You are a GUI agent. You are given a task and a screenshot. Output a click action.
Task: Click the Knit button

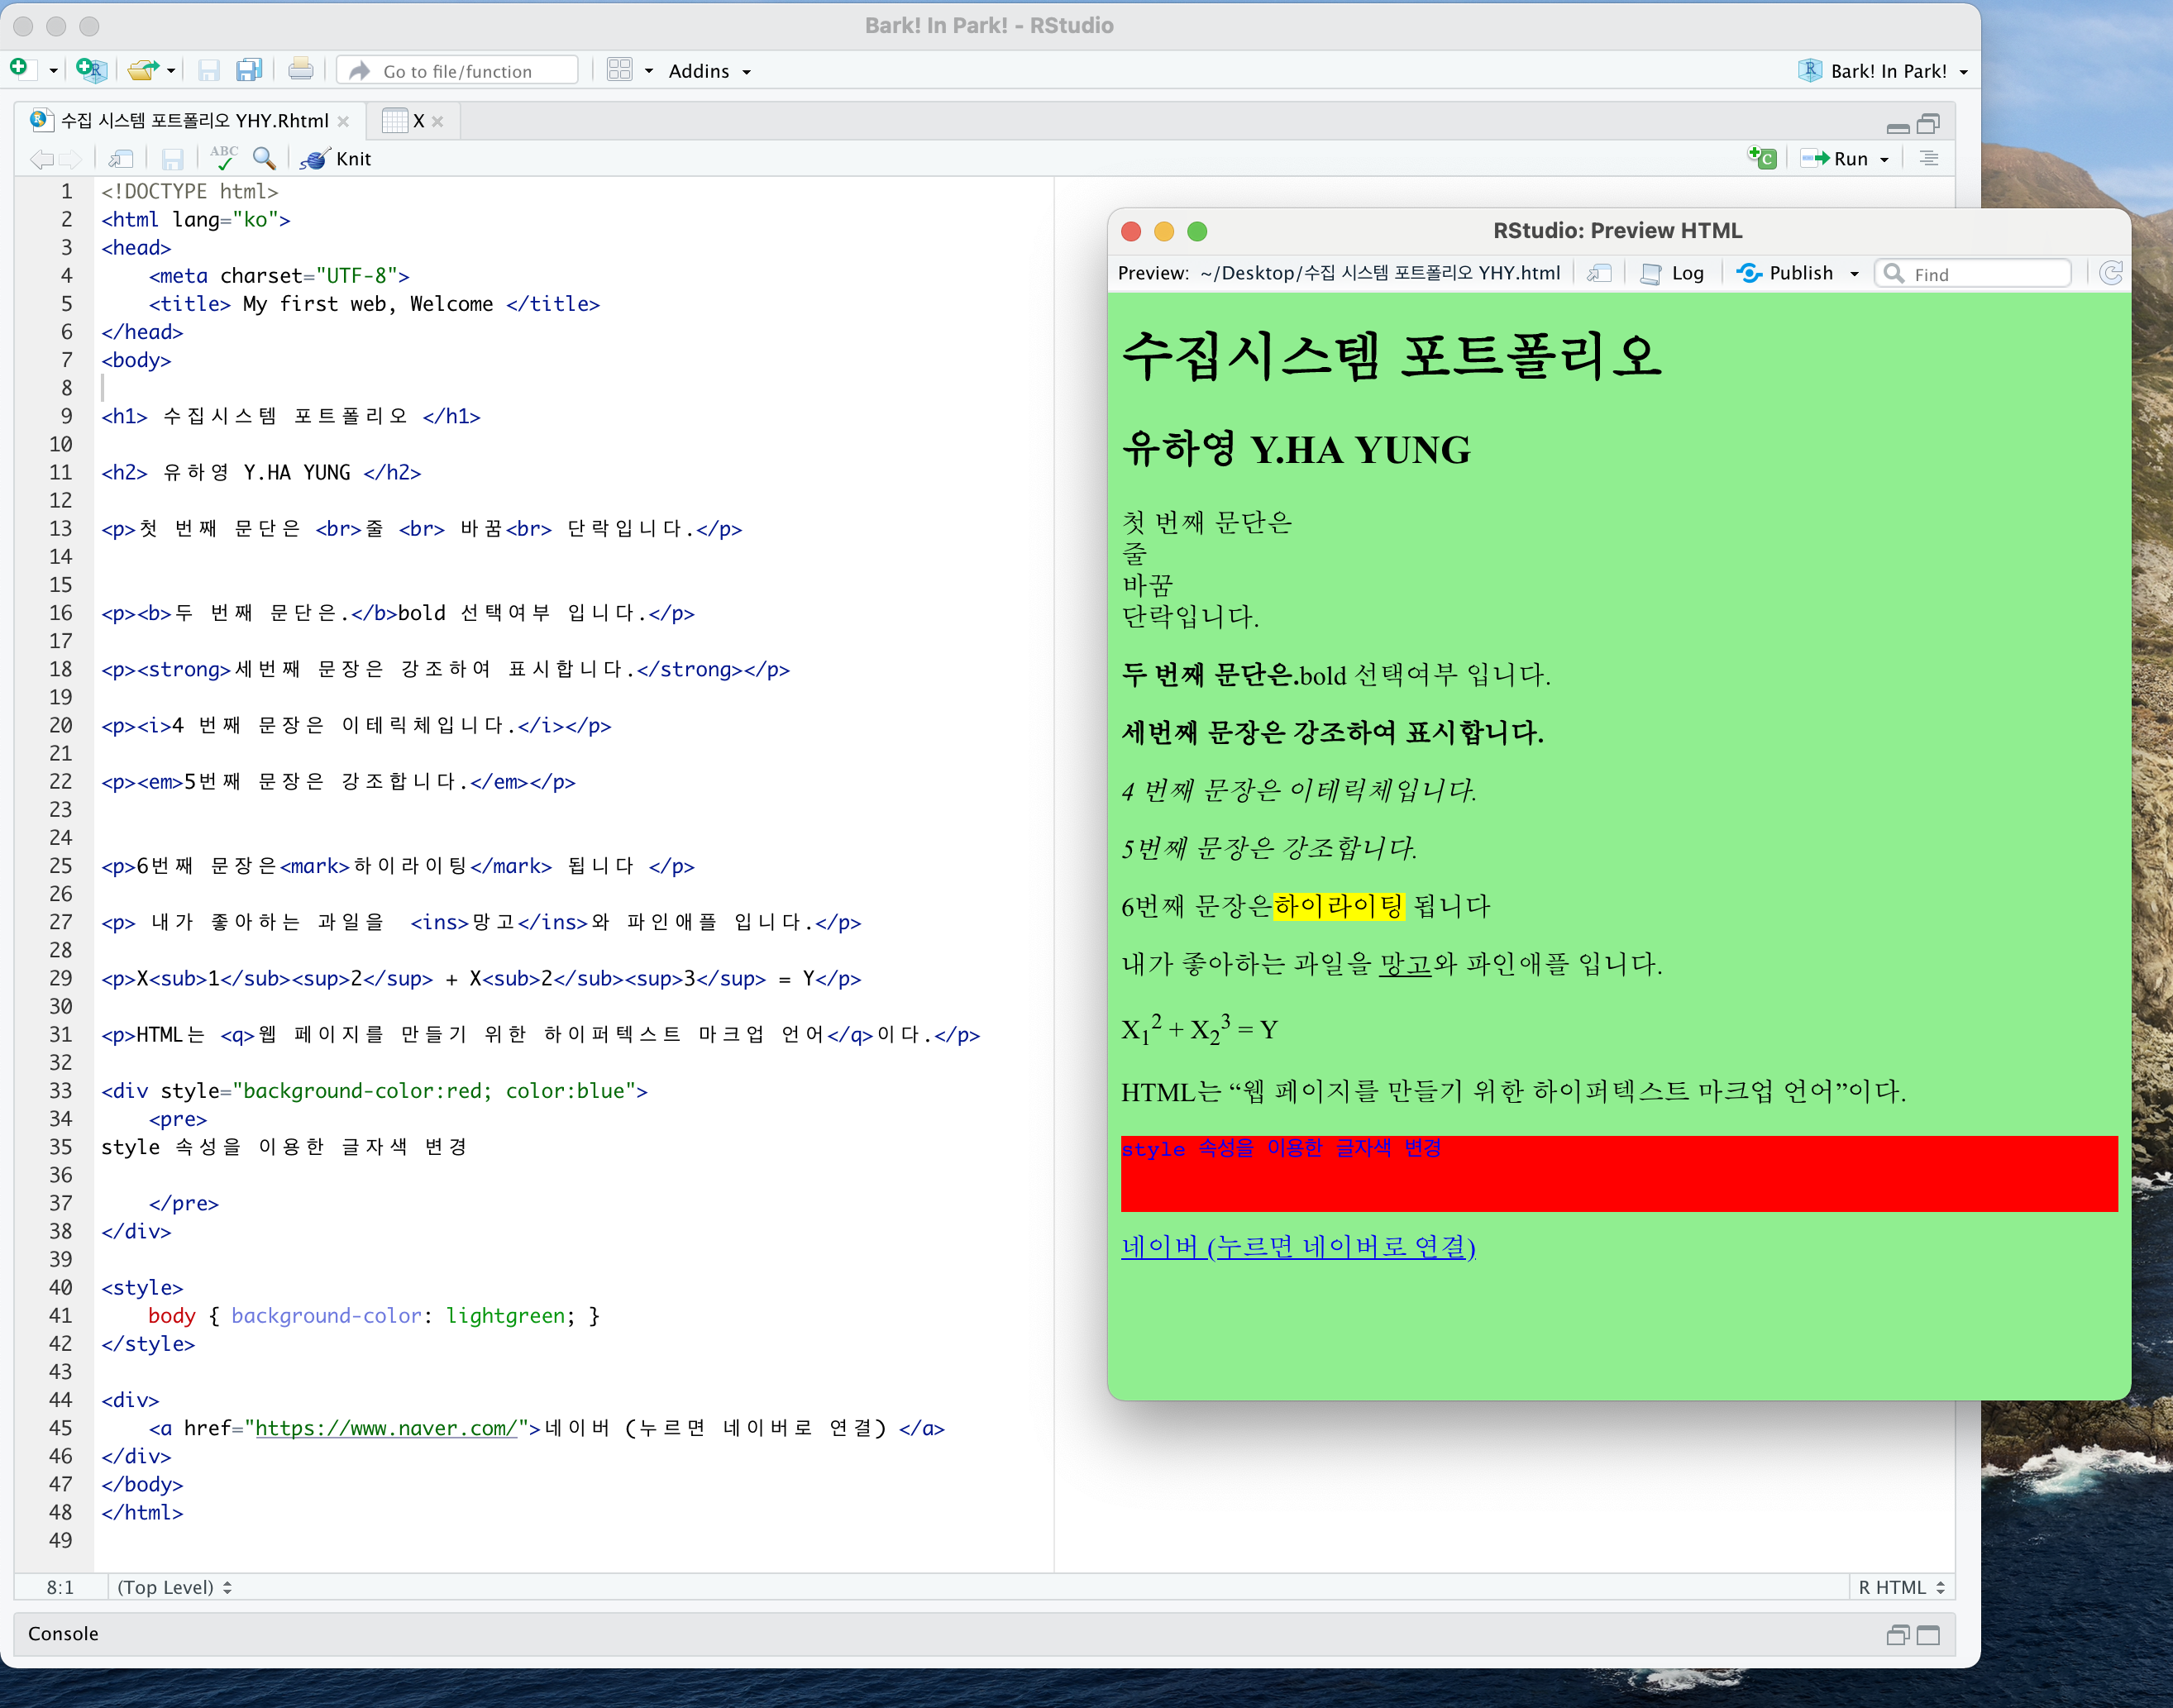[336, 159]
